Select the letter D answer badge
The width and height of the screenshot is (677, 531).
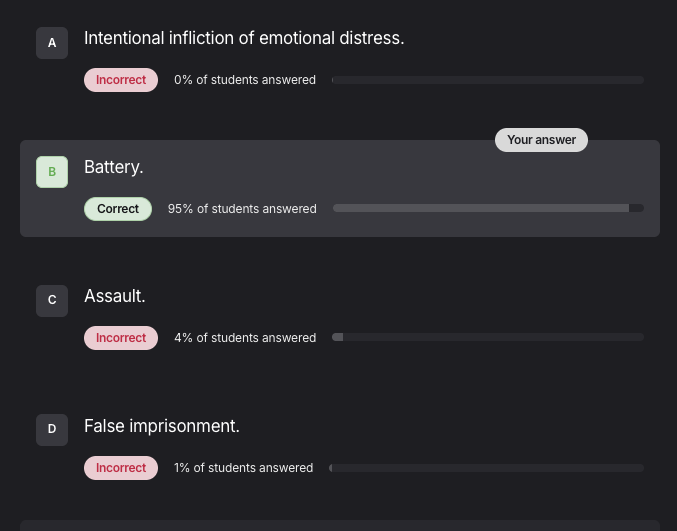(x=52, y=430)
